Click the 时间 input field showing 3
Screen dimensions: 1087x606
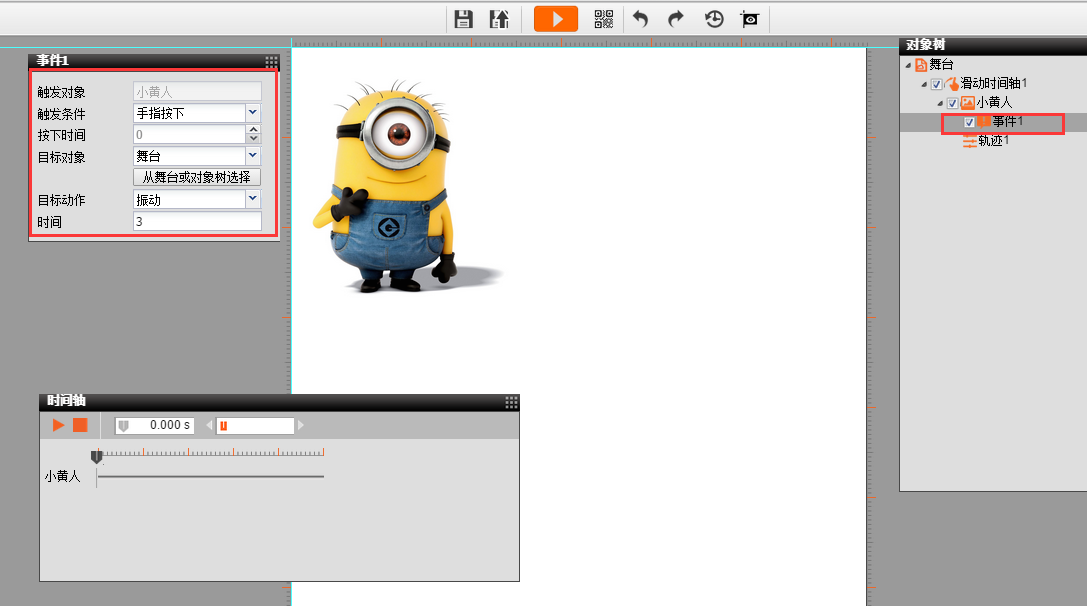tap(197, 221)
